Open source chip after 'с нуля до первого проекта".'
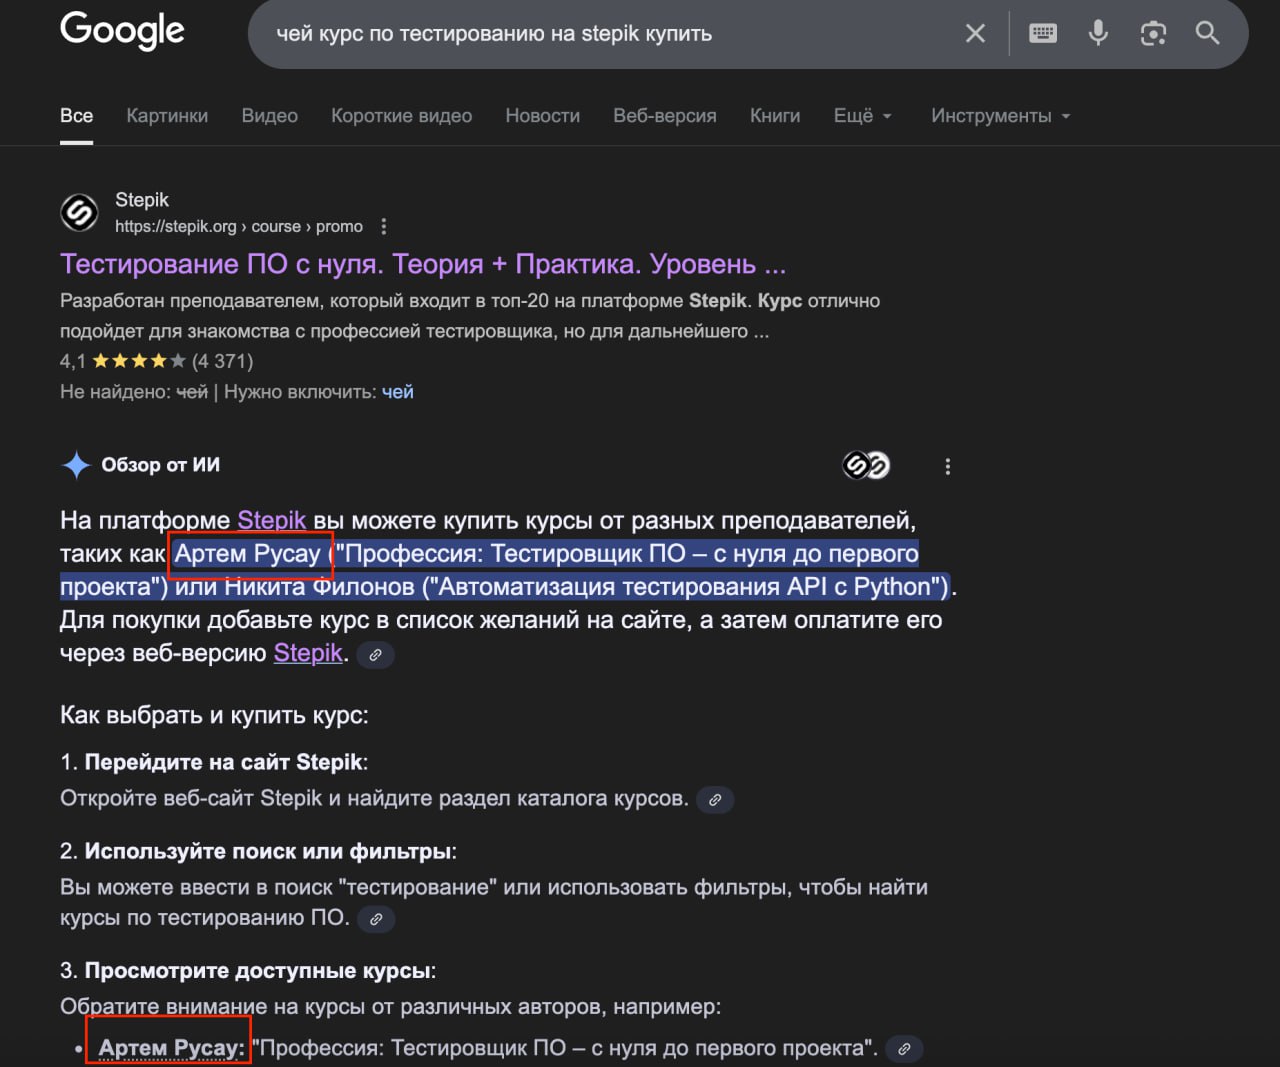The height and width of the screenshot is (1067, 1280). point(904,1049)
